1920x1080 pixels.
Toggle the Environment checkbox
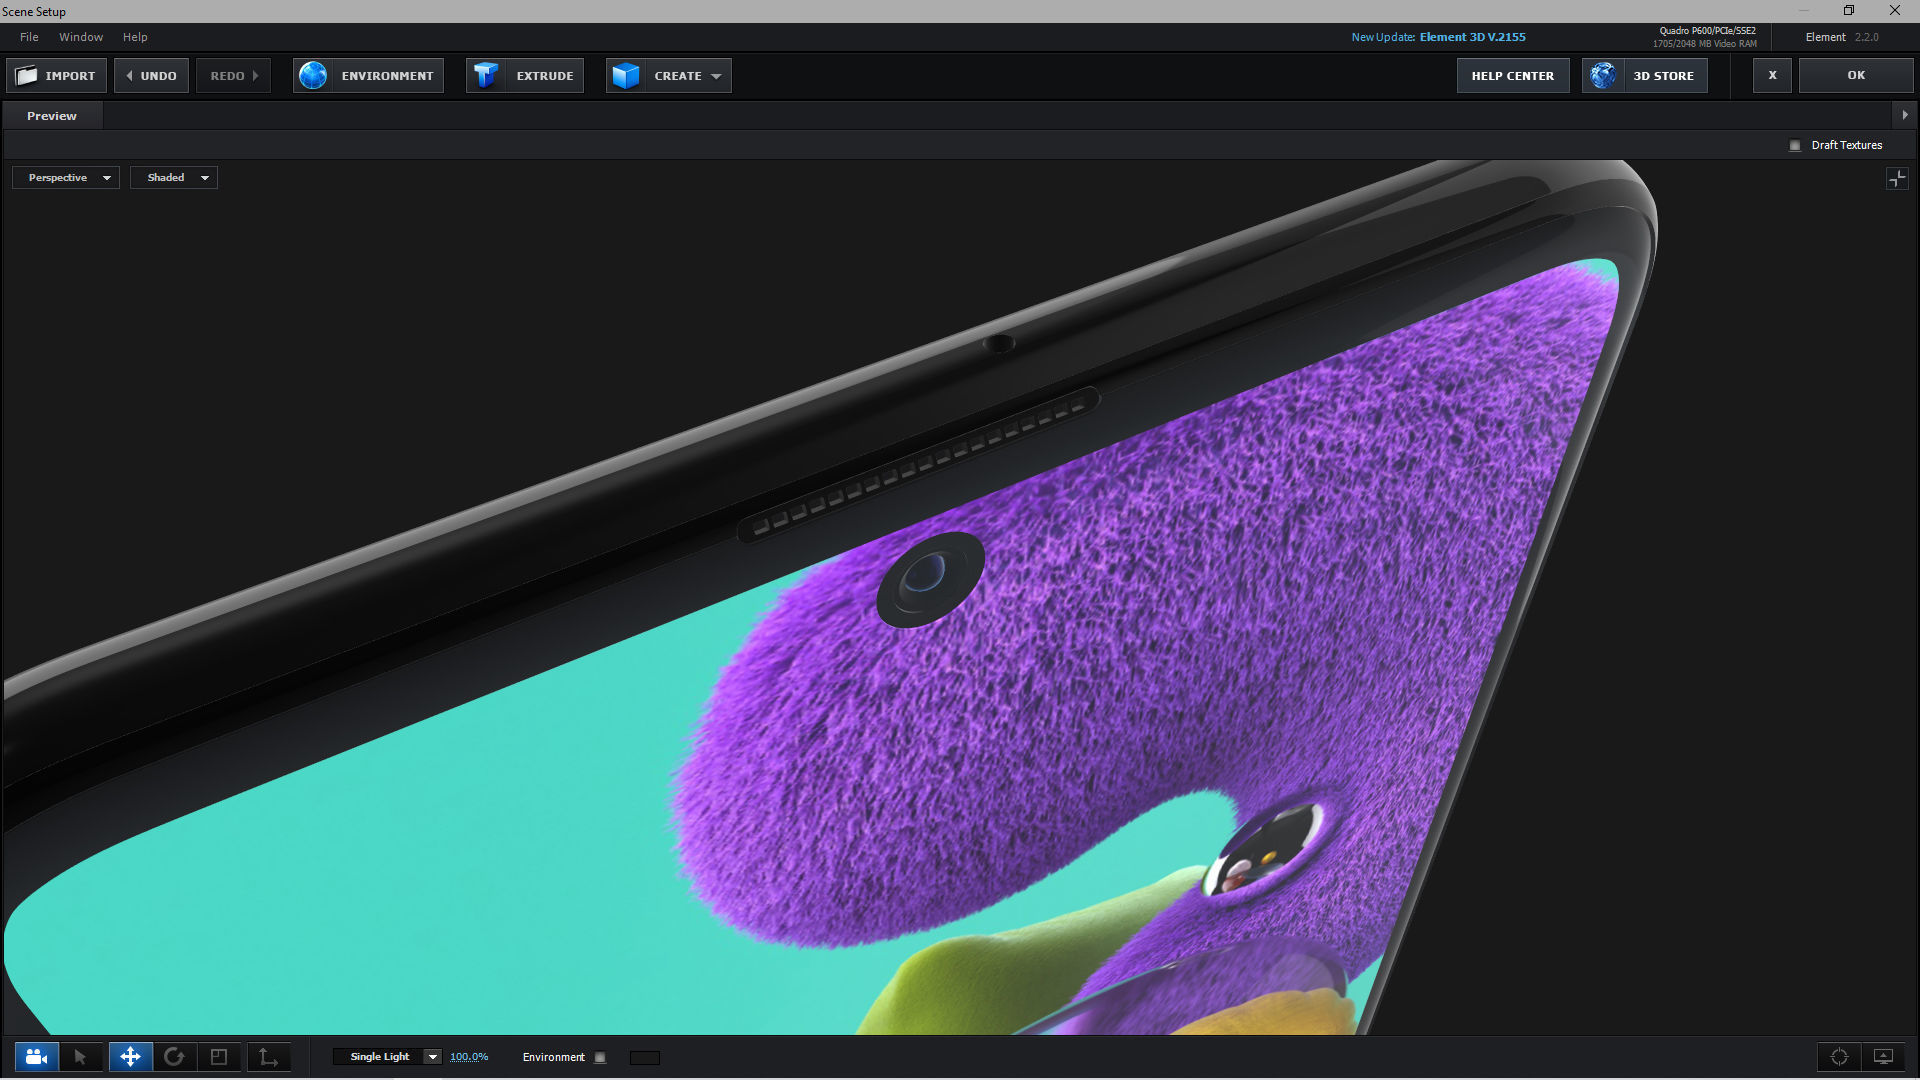pyautogui.click(x=600, y=1058)
